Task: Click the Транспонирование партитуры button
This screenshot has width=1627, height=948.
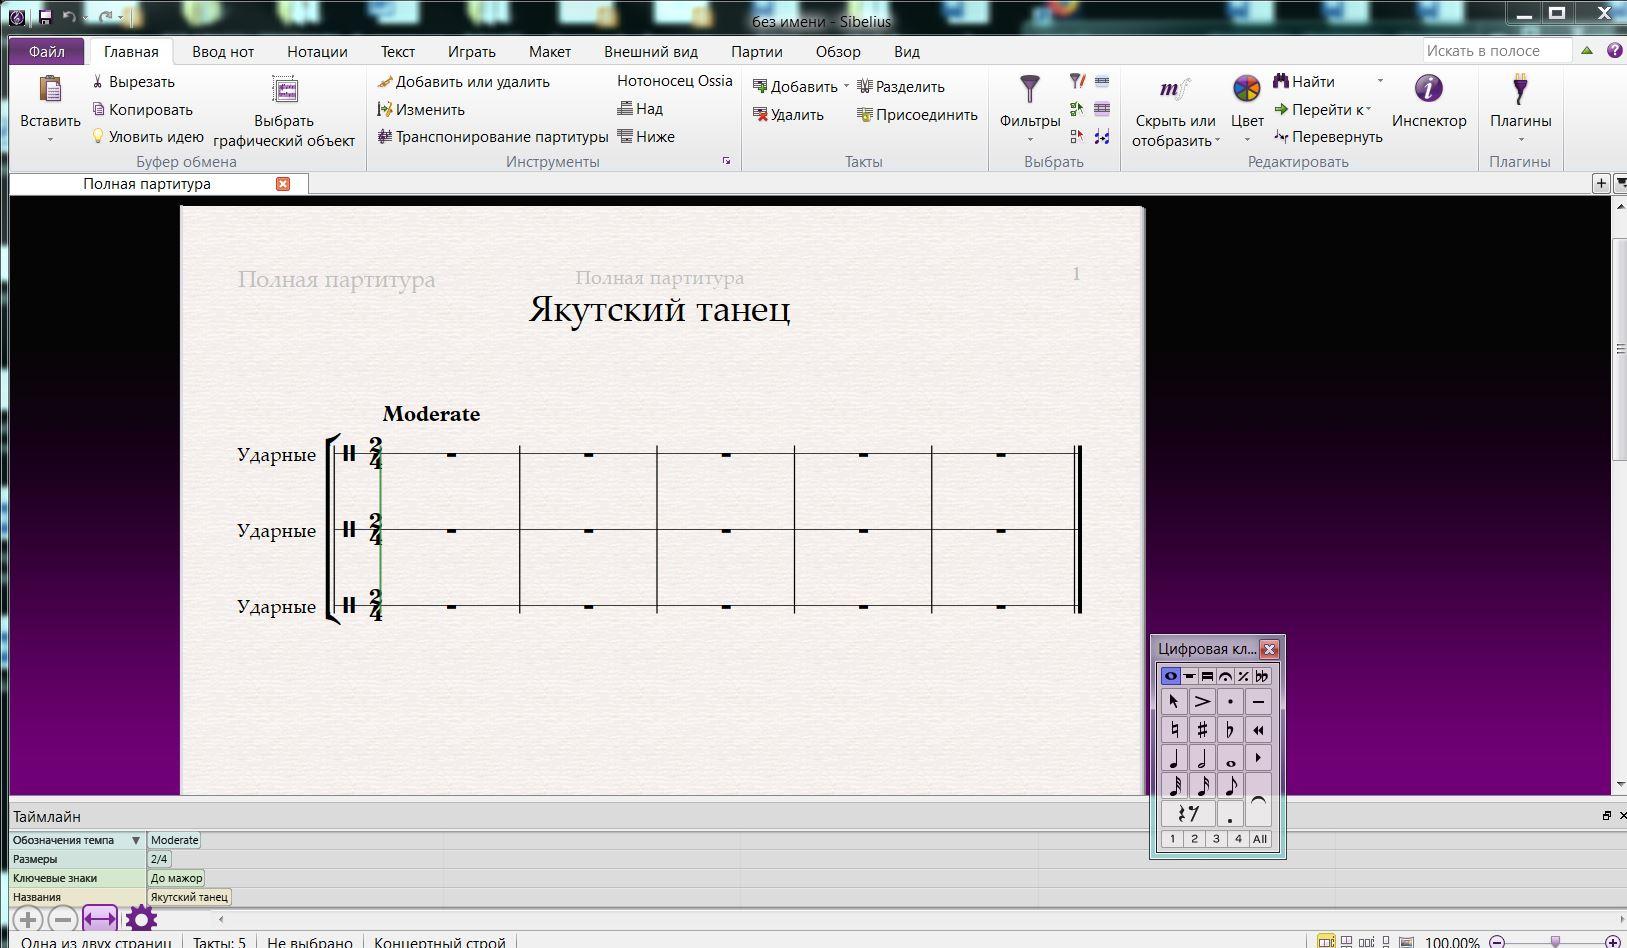Action: coord(492,137)
